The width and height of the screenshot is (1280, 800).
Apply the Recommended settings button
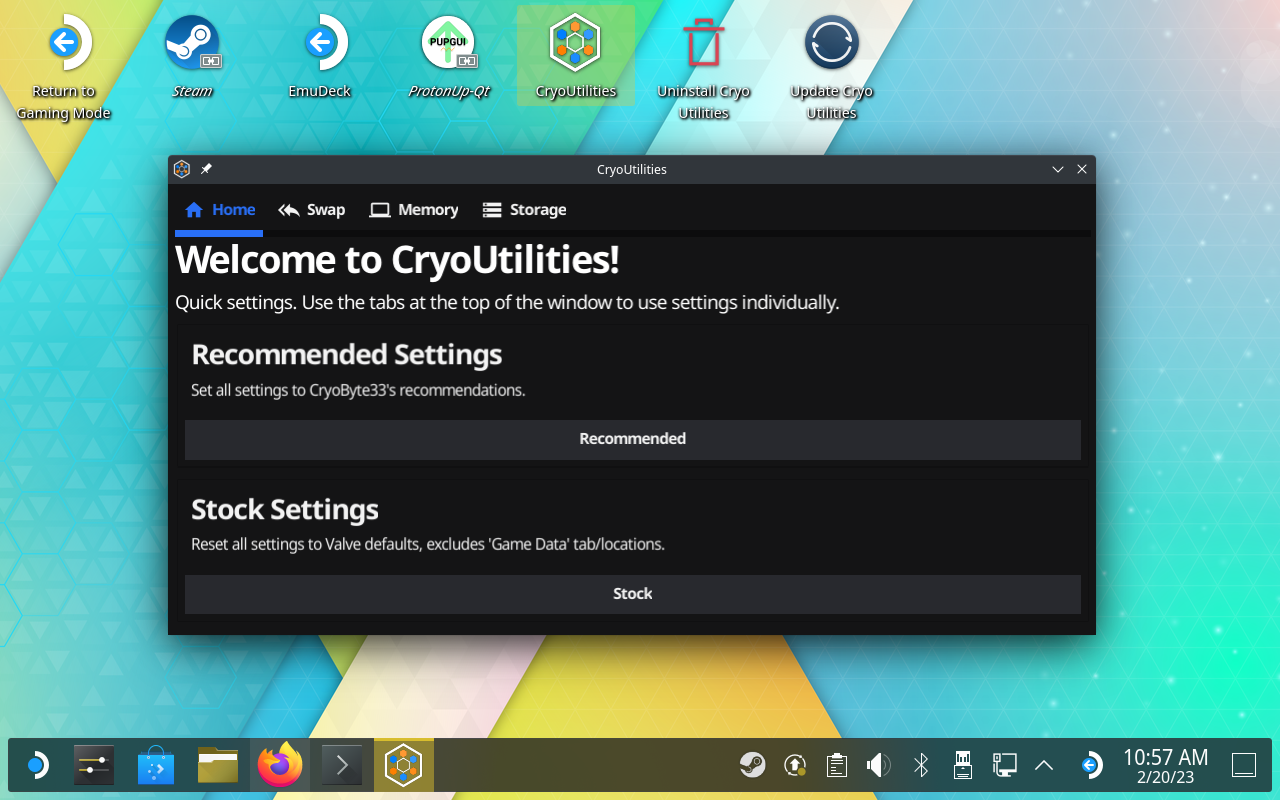click(632, 439)
